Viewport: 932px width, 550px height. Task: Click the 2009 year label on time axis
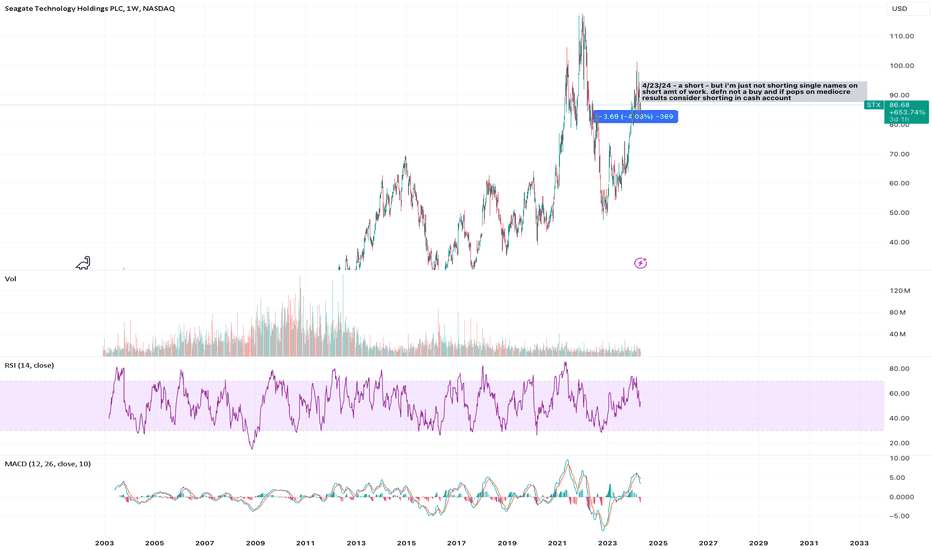point(256,543)
